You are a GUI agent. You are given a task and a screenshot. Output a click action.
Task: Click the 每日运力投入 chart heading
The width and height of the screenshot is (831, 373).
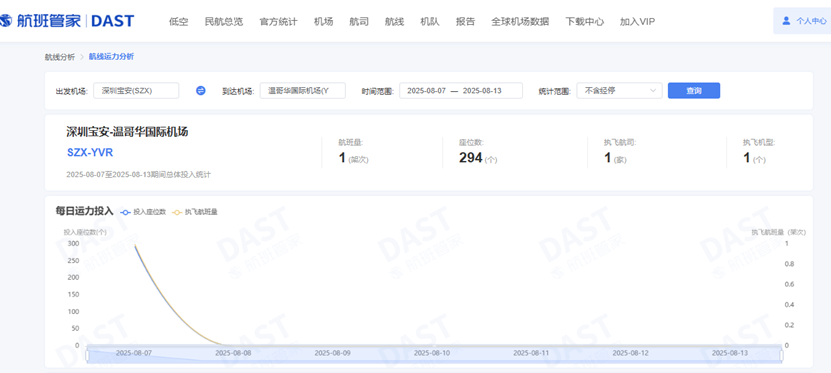[x=85, y=211]
